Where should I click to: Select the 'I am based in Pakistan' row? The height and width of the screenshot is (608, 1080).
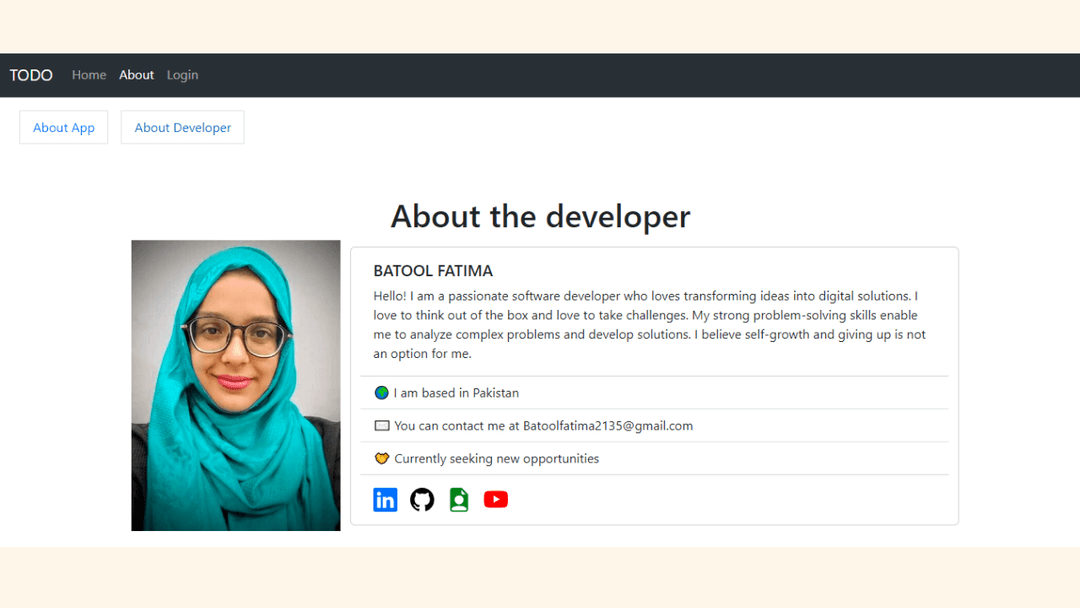click(x=654, y=392)
